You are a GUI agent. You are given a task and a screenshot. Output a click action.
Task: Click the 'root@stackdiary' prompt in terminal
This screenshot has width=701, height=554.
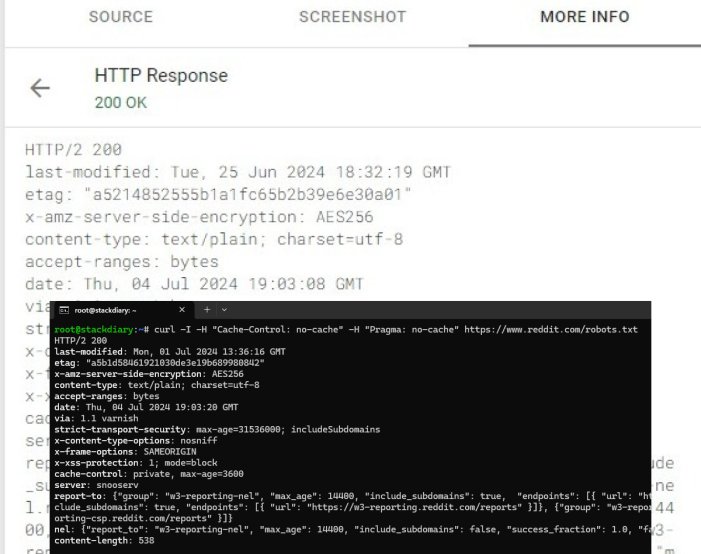(x=94, y=330)
